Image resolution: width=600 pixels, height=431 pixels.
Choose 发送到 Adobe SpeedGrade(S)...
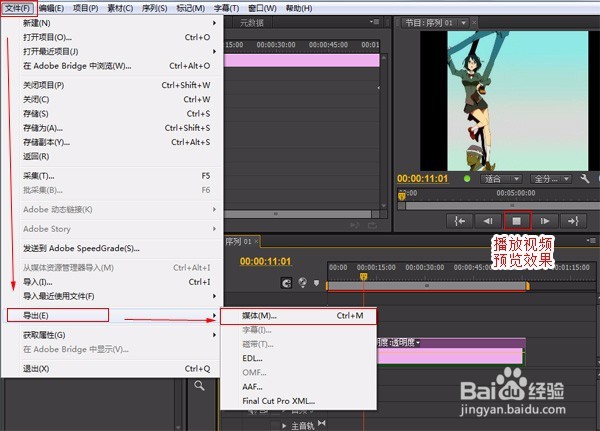(112, 248)
